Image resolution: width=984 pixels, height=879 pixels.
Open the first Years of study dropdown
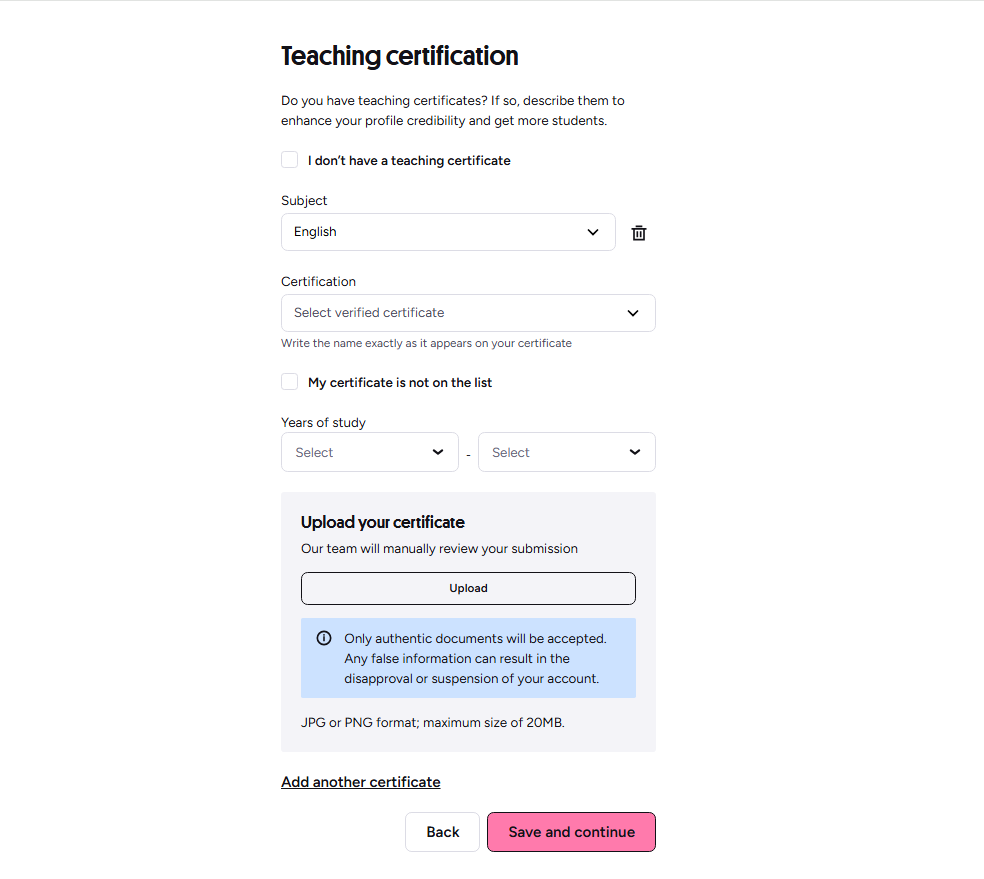click(x=370, y=452)
